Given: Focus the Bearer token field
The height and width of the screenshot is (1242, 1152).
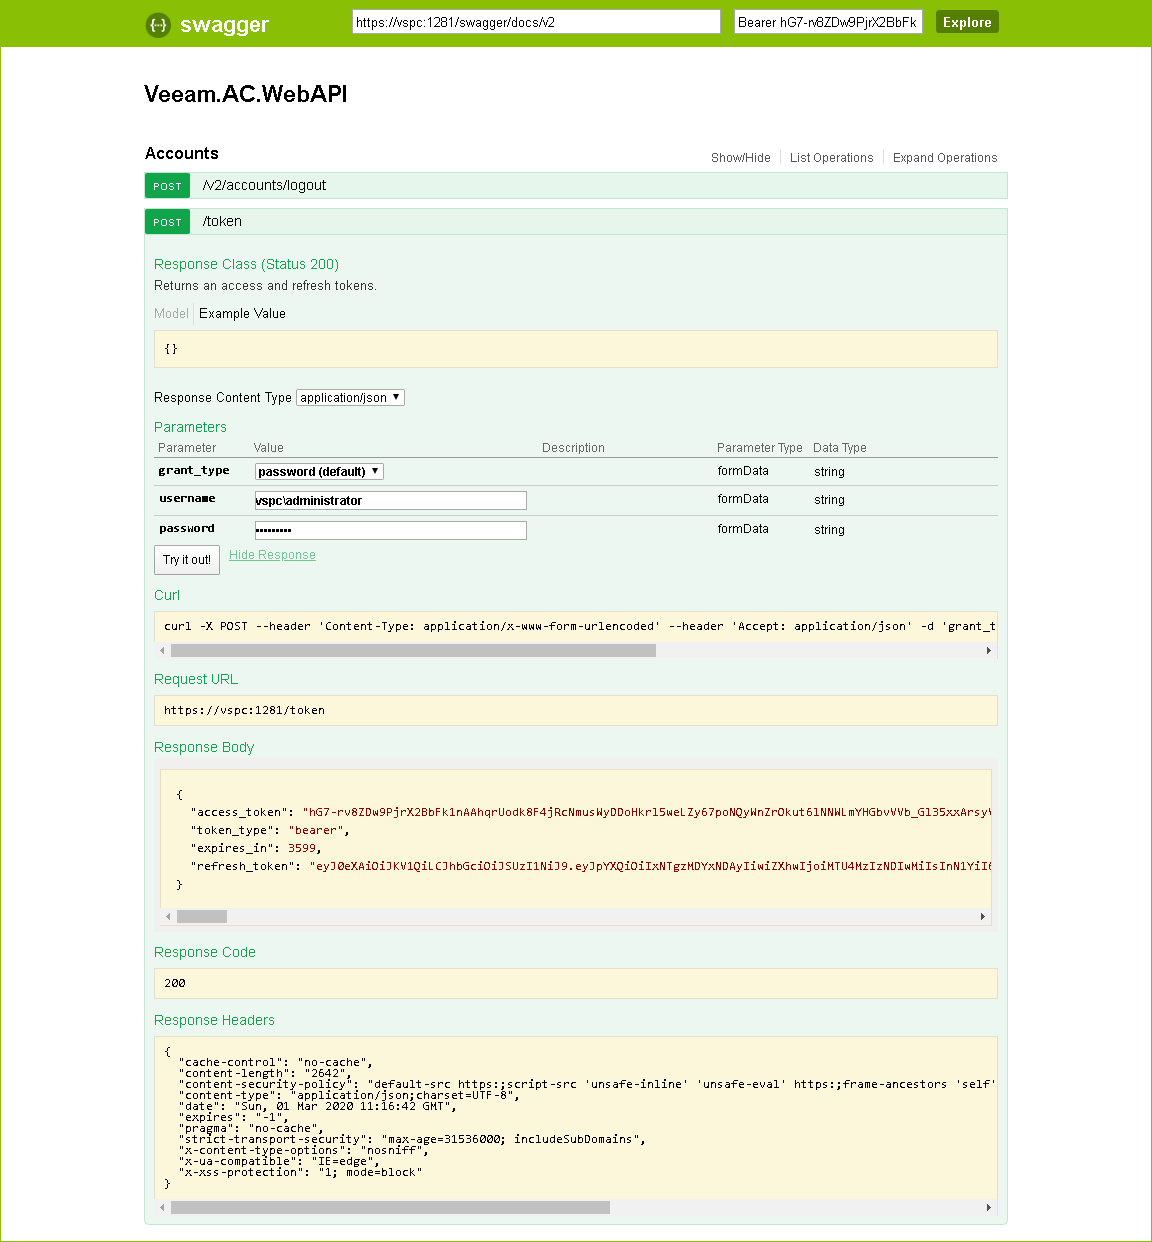Looking at the screenshot, I should point(828,22).
